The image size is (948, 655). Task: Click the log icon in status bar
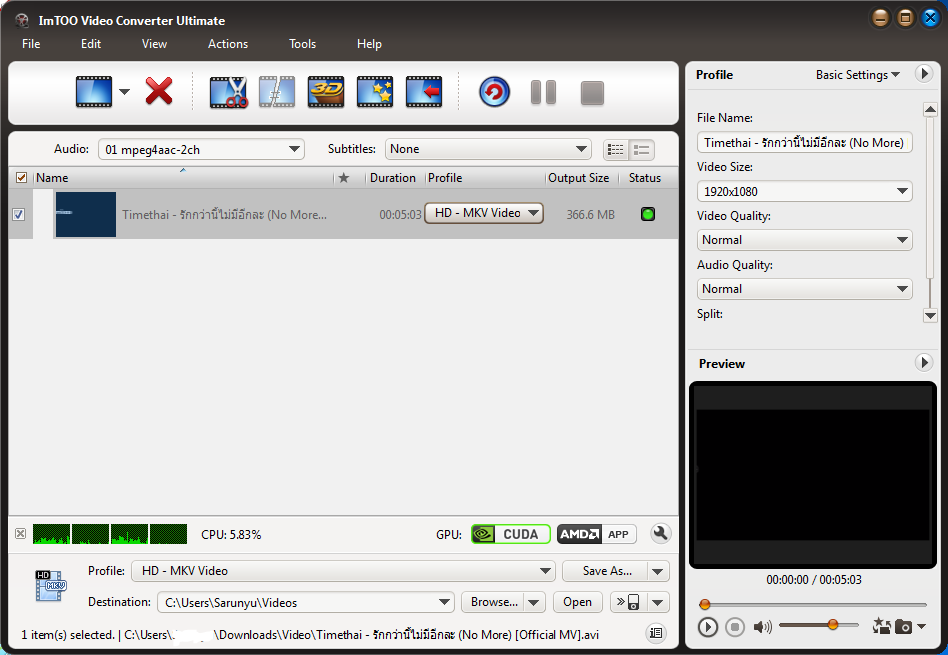click(x=656, y=633)
